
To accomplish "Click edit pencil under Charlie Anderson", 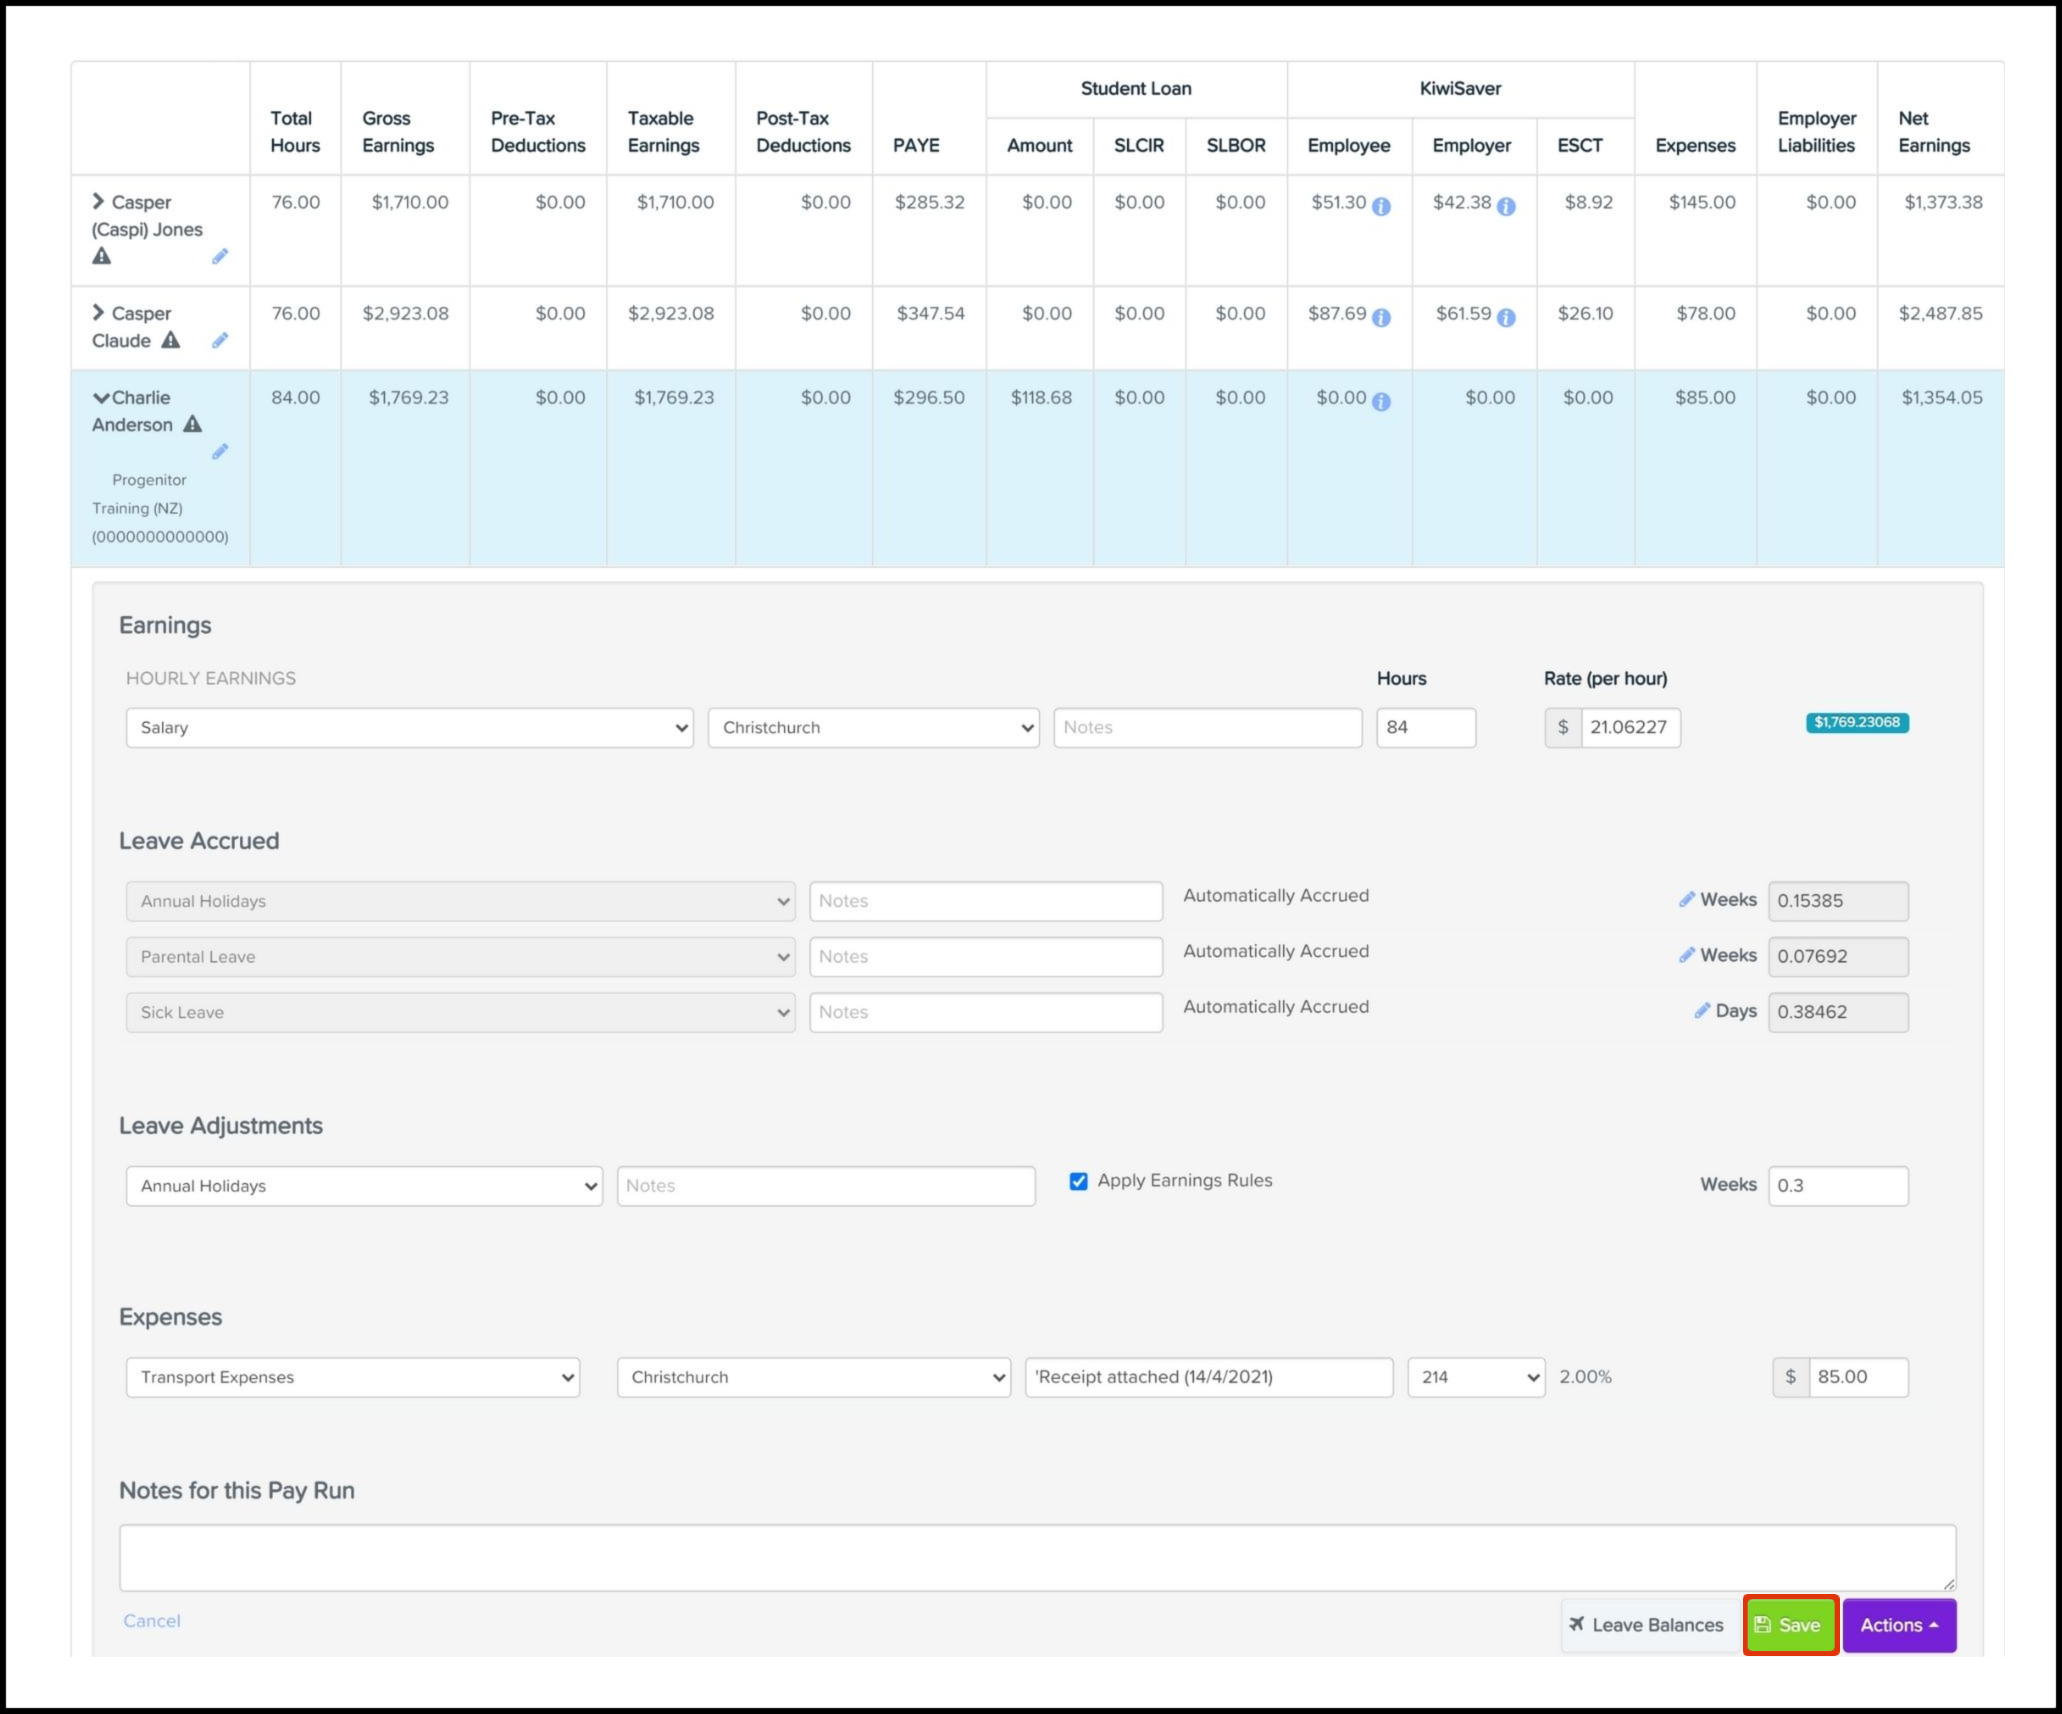I will pos(220,452).
